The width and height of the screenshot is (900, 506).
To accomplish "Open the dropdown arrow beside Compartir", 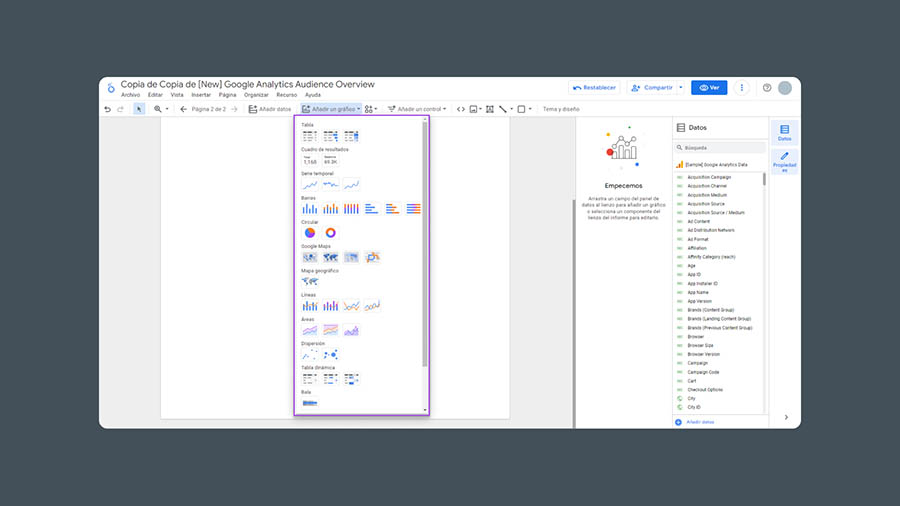I will point(681,88).
